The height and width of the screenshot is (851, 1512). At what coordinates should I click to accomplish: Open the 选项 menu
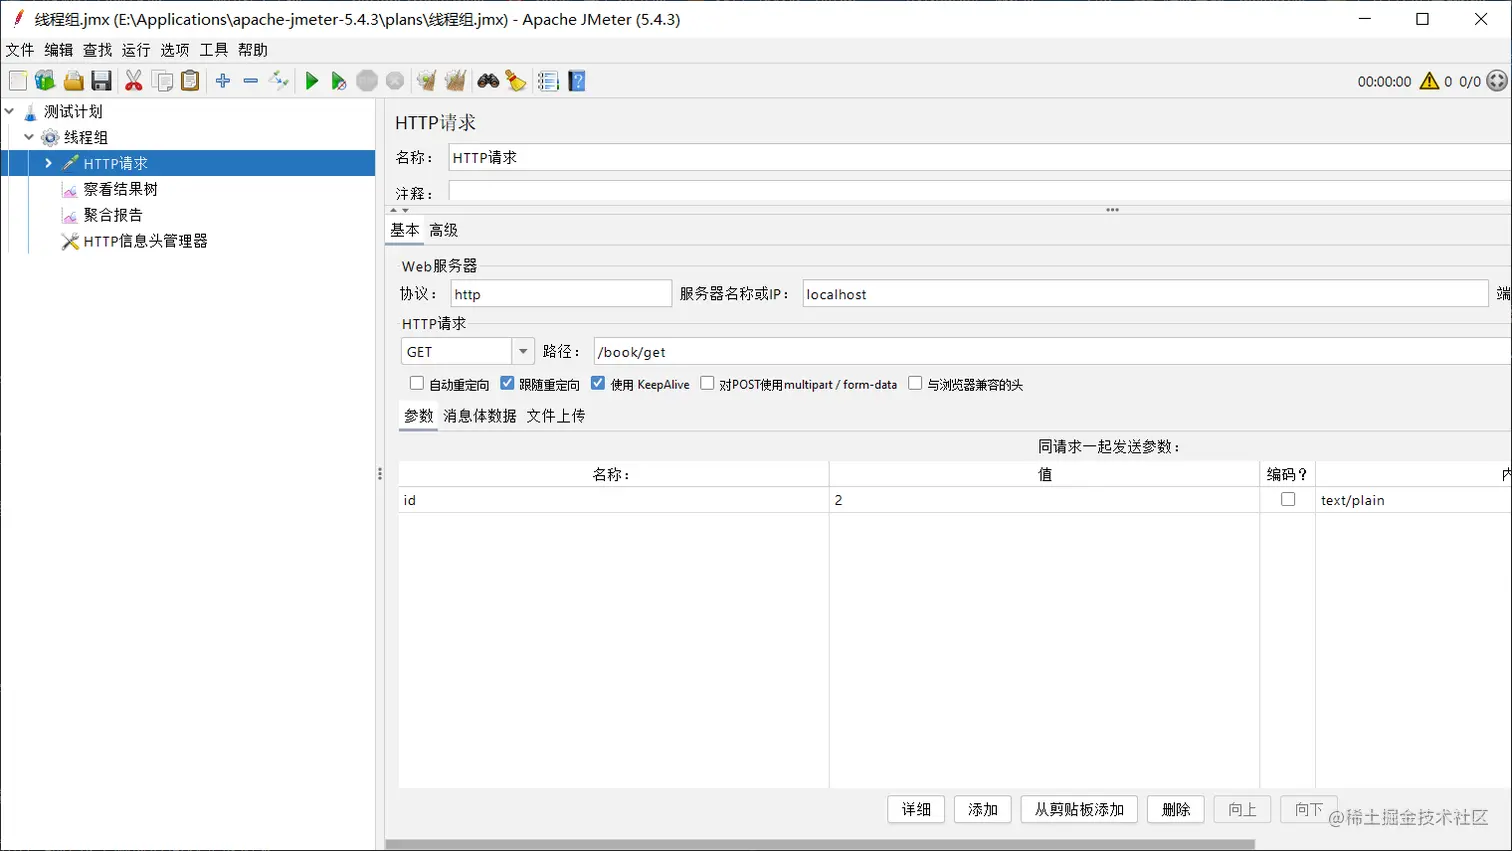click(175, 50)
